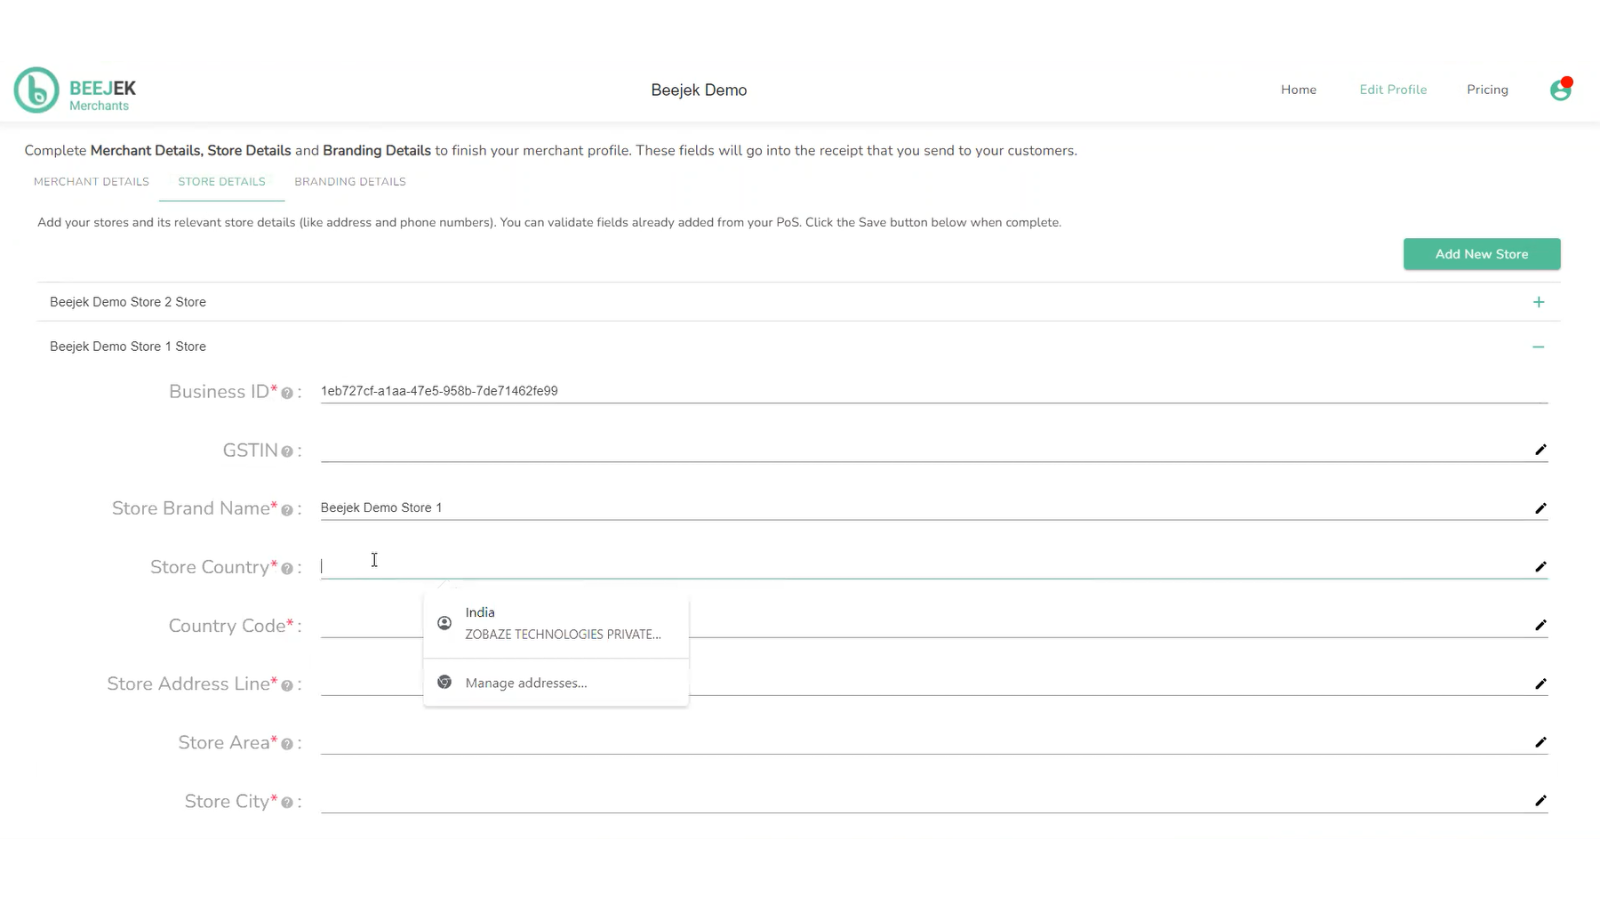Click the pencil icon for Country Code
The width and height of the screenshot is (1600, 900).
[1540, 625]
